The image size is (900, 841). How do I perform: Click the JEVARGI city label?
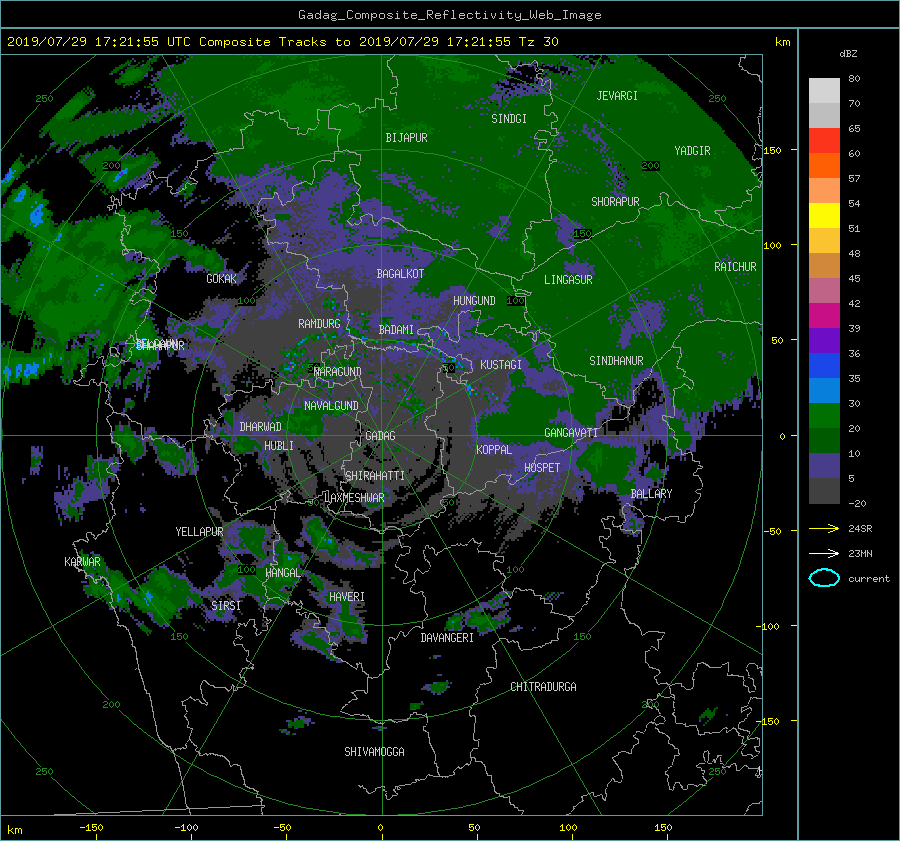pos(617,96)
